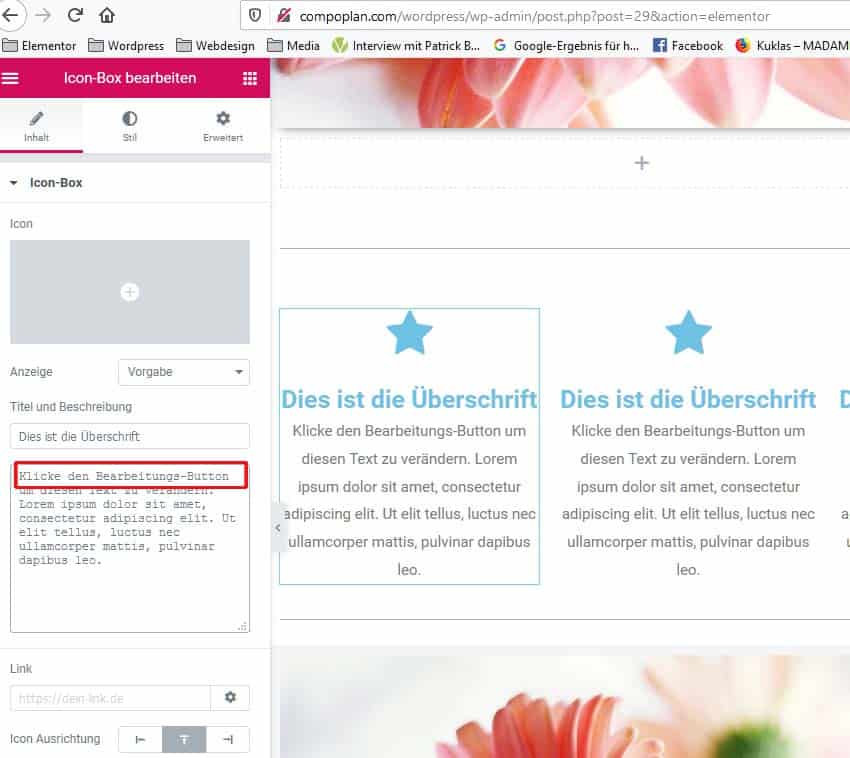Screen dimensions: 850x758
Task: Show site connection security info
Action: pos(284,16)
